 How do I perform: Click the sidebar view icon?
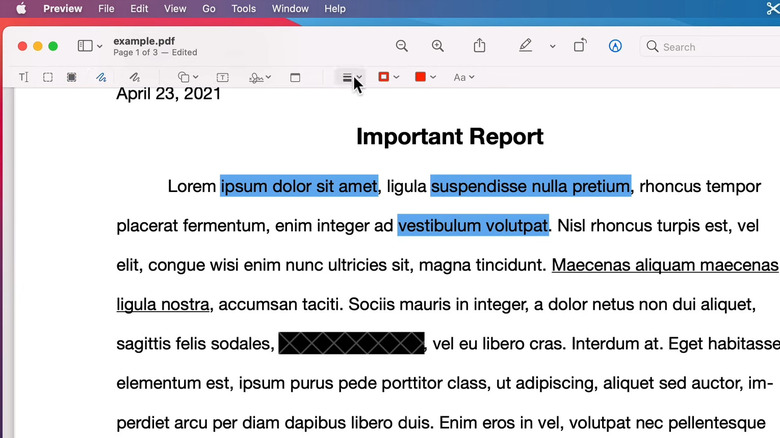pyautogui.click(x=85, y=46)
